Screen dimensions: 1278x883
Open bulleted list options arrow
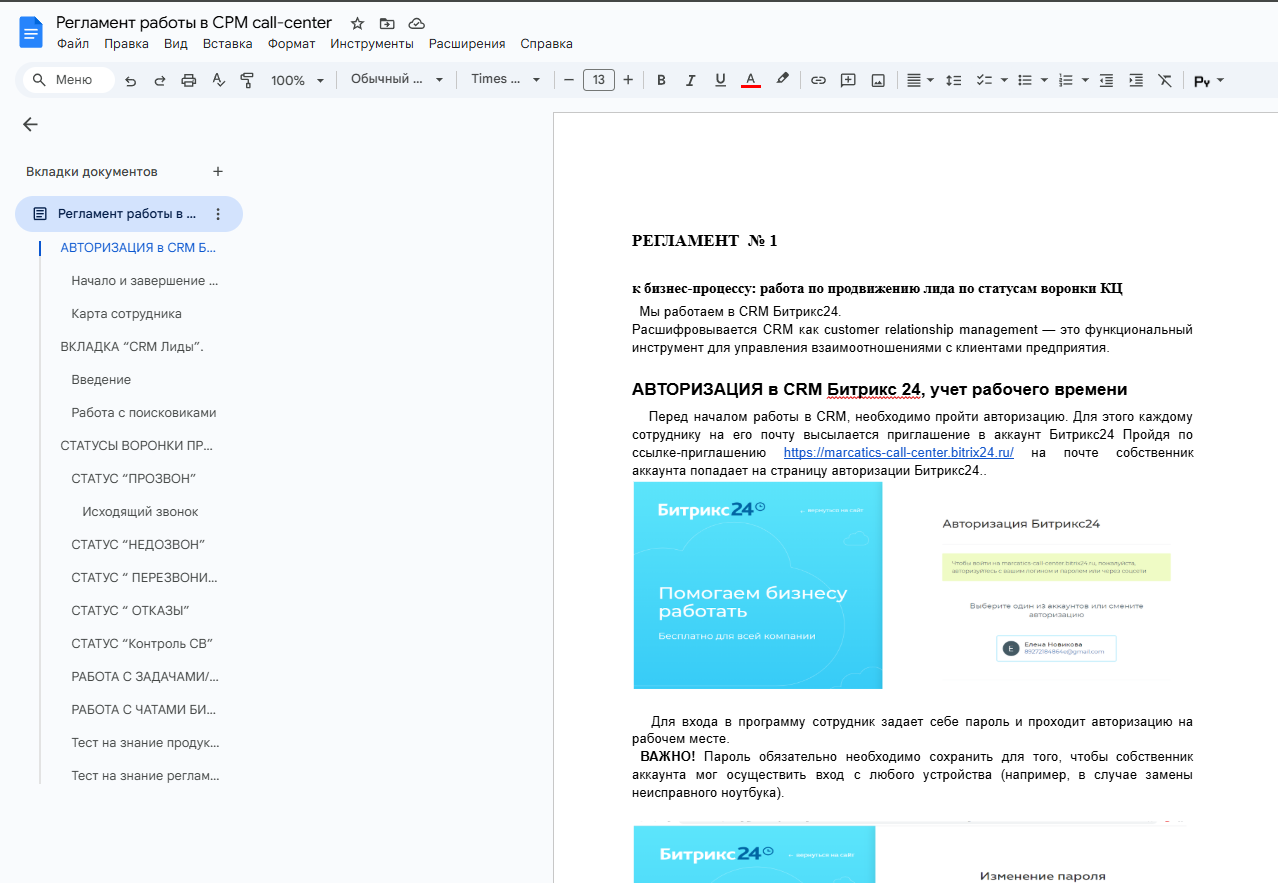click(x=1044, y=80)
